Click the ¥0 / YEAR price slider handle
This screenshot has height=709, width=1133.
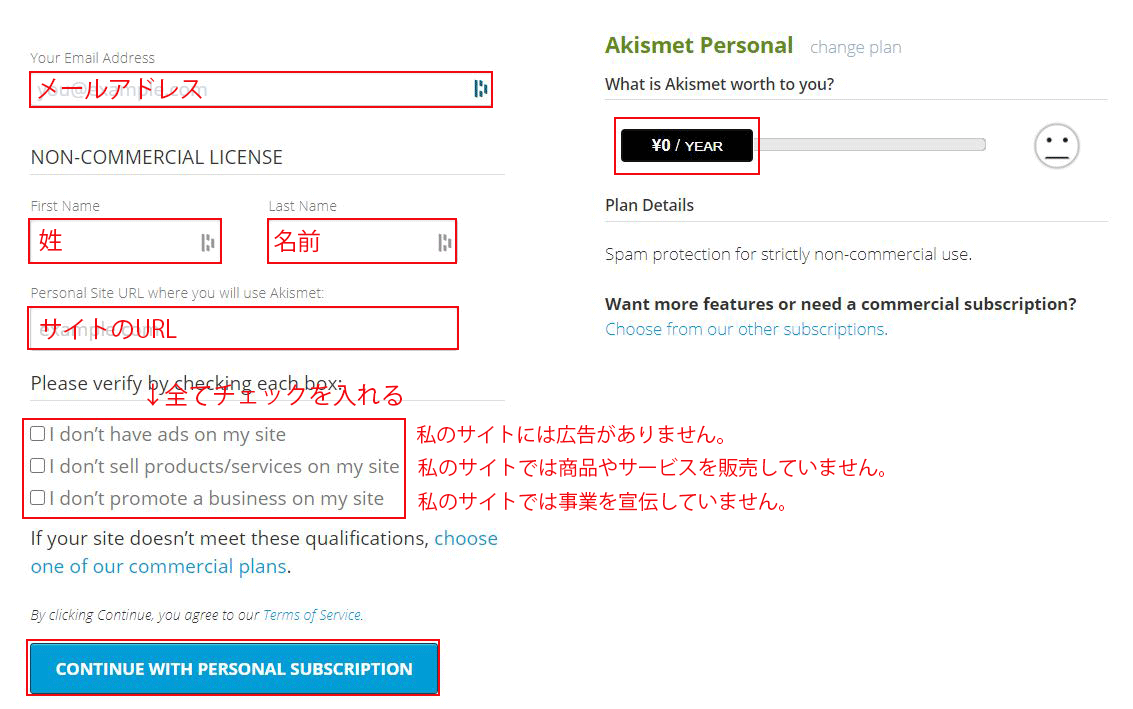tap(686, 146)
